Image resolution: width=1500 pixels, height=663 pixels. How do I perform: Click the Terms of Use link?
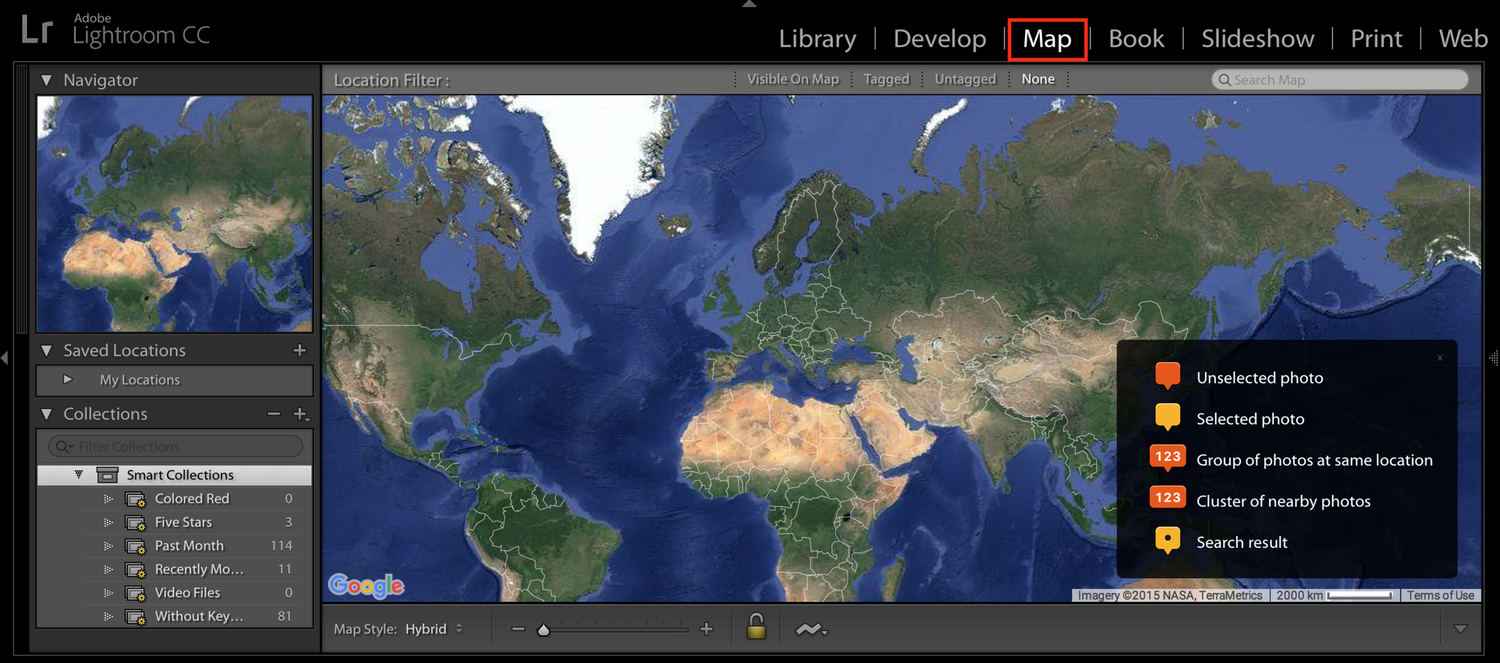(1440, 594)
